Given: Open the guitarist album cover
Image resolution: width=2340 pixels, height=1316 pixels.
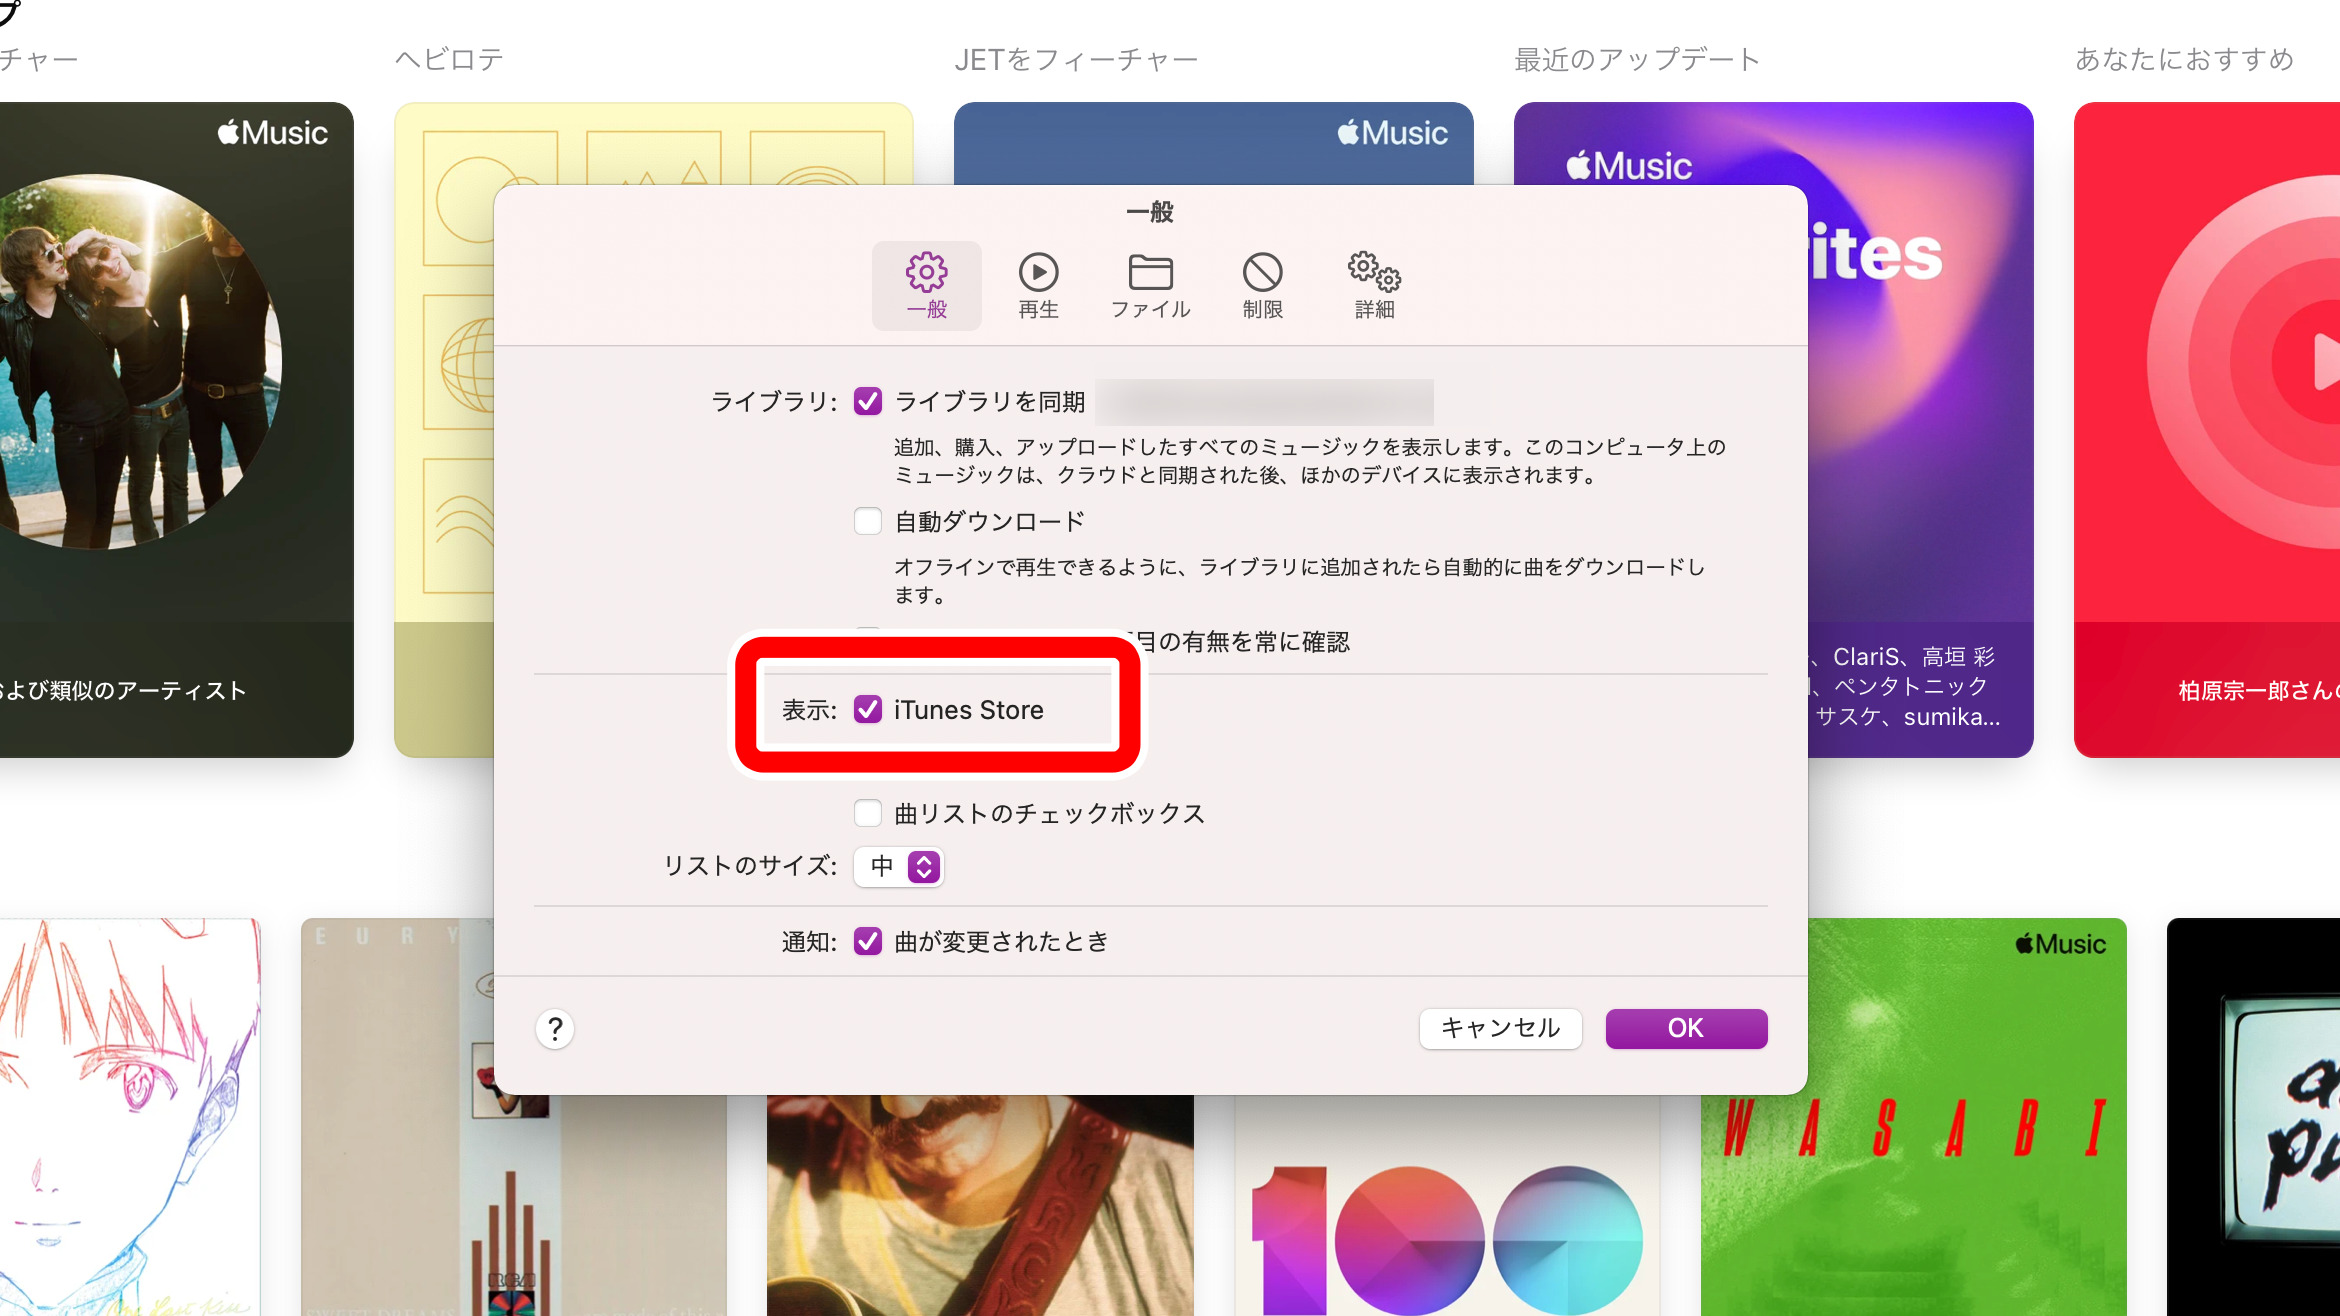Looking at the screenshot, I should pos(980,1205).
